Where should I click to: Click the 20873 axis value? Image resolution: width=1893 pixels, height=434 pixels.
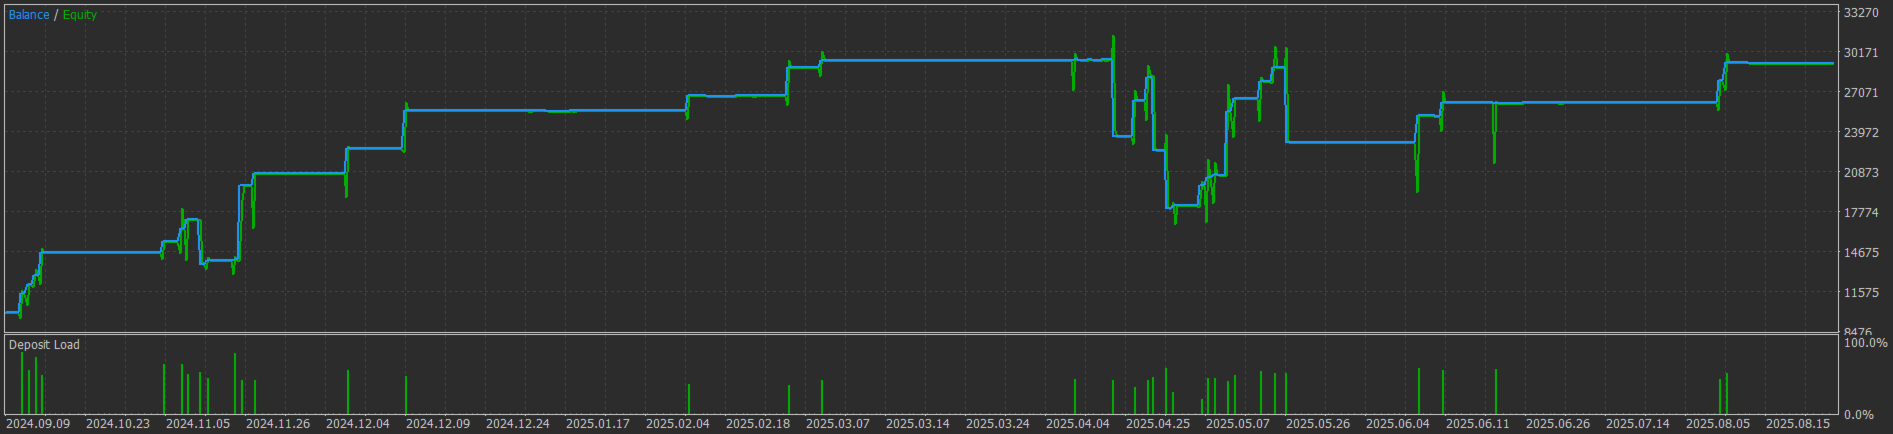(x=1861, y=173)
